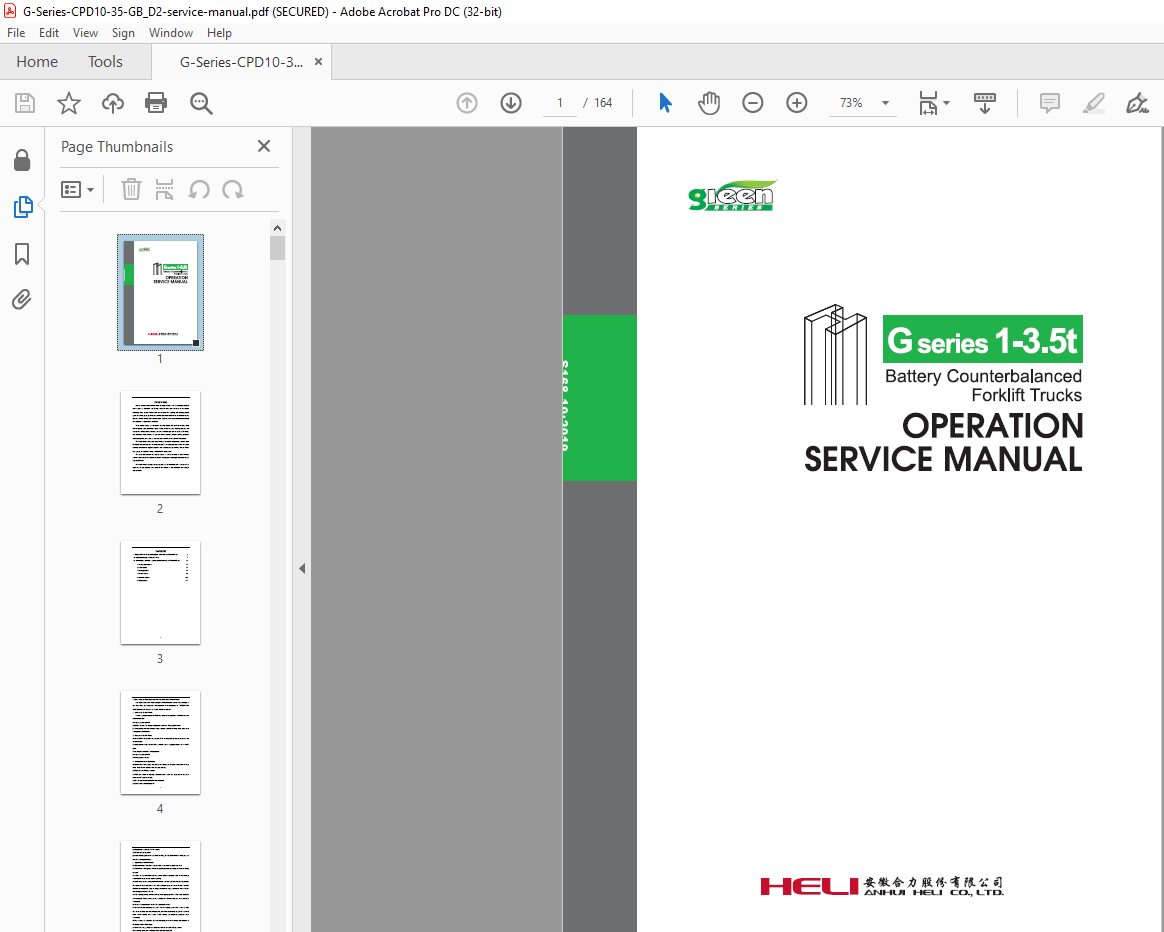Click the scrolling mode toolbar icon
1164x932 pixels.
(x=984, y=103)
